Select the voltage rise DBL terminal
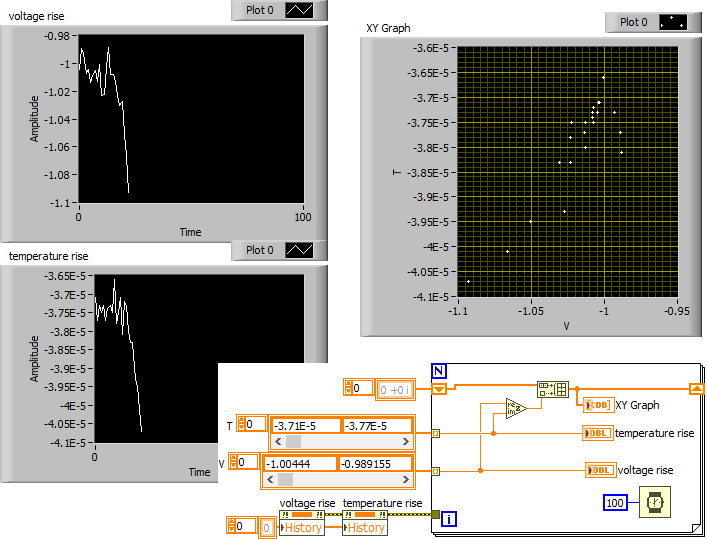Viewport: 708px width, 539px height. [600, 470]
